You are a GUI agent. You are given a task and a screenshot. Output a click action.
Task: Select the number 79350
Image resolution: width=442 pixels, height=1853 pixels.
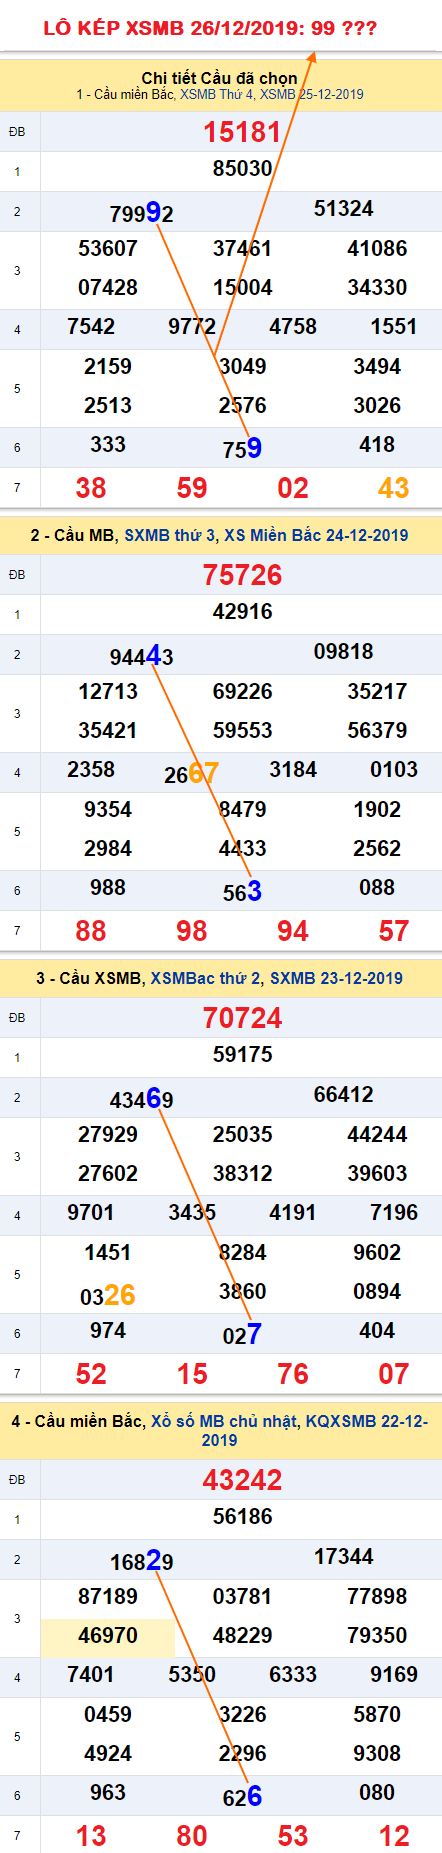377,1635
